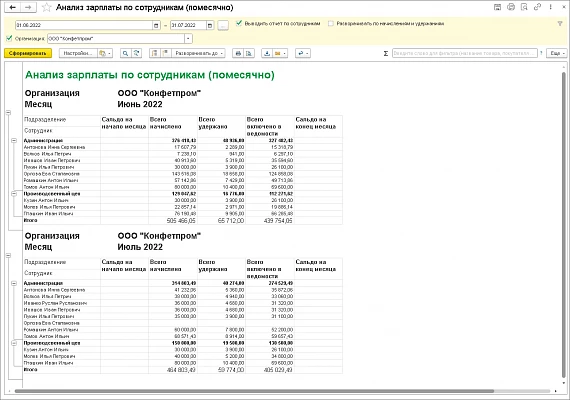Open the blue arrow navigation dropdown

302,53
